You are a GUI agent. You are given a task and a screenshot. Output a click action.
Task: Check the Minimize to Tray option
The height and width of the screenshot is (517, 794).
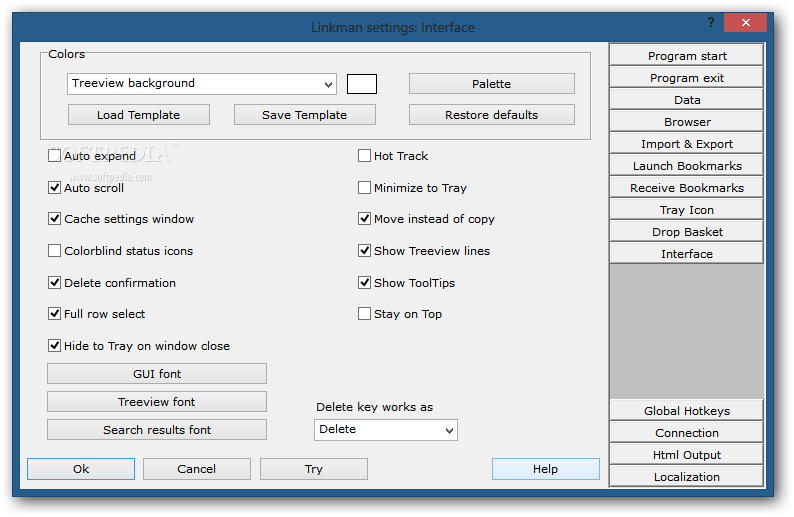(x=364, y=187)
